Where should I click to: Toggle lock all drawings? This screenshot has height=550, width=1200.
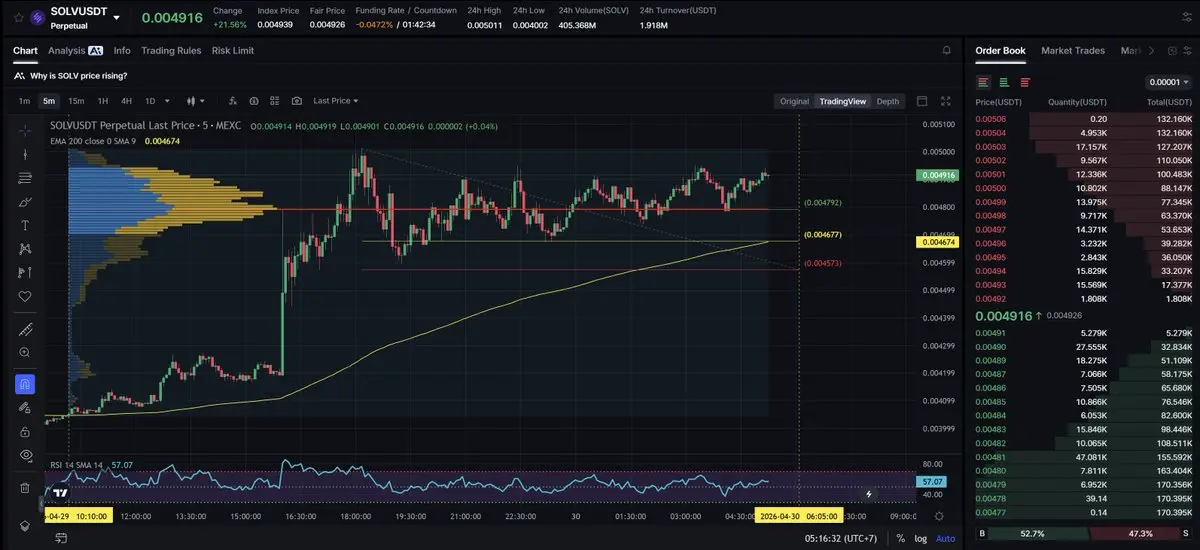25,431
